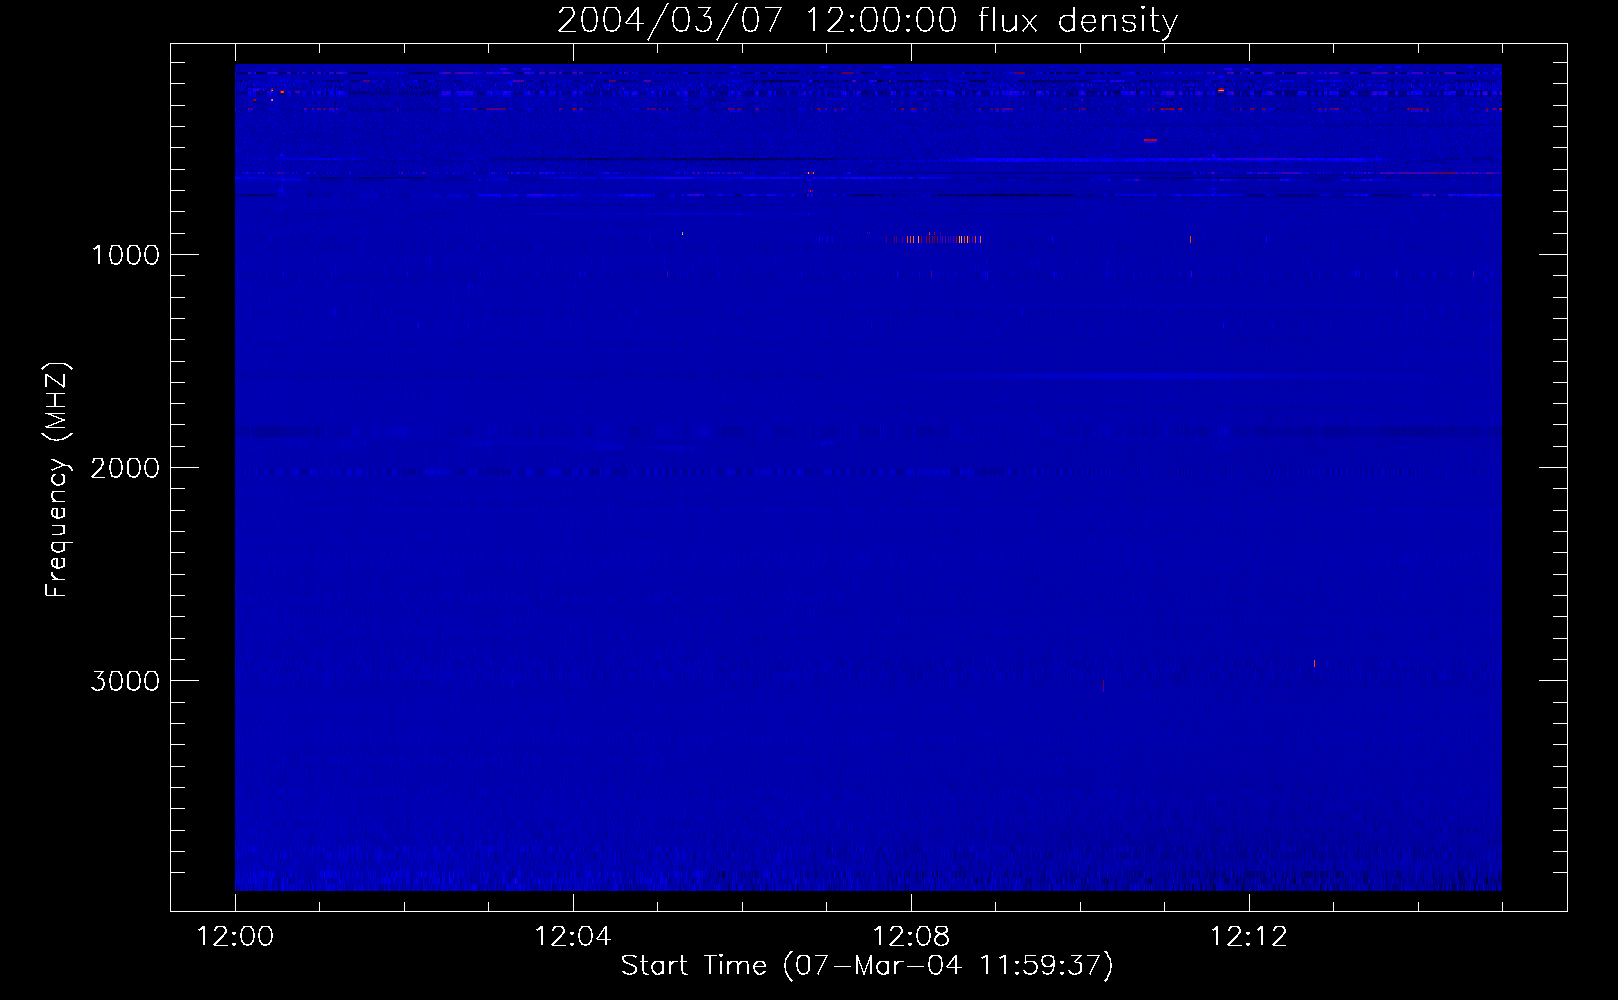This screenshot has height=1000, width=1618.
Task: Click the 'Start Time (07-Mar-04 11:59:37)' label
Action: click(x=867, y=966)
